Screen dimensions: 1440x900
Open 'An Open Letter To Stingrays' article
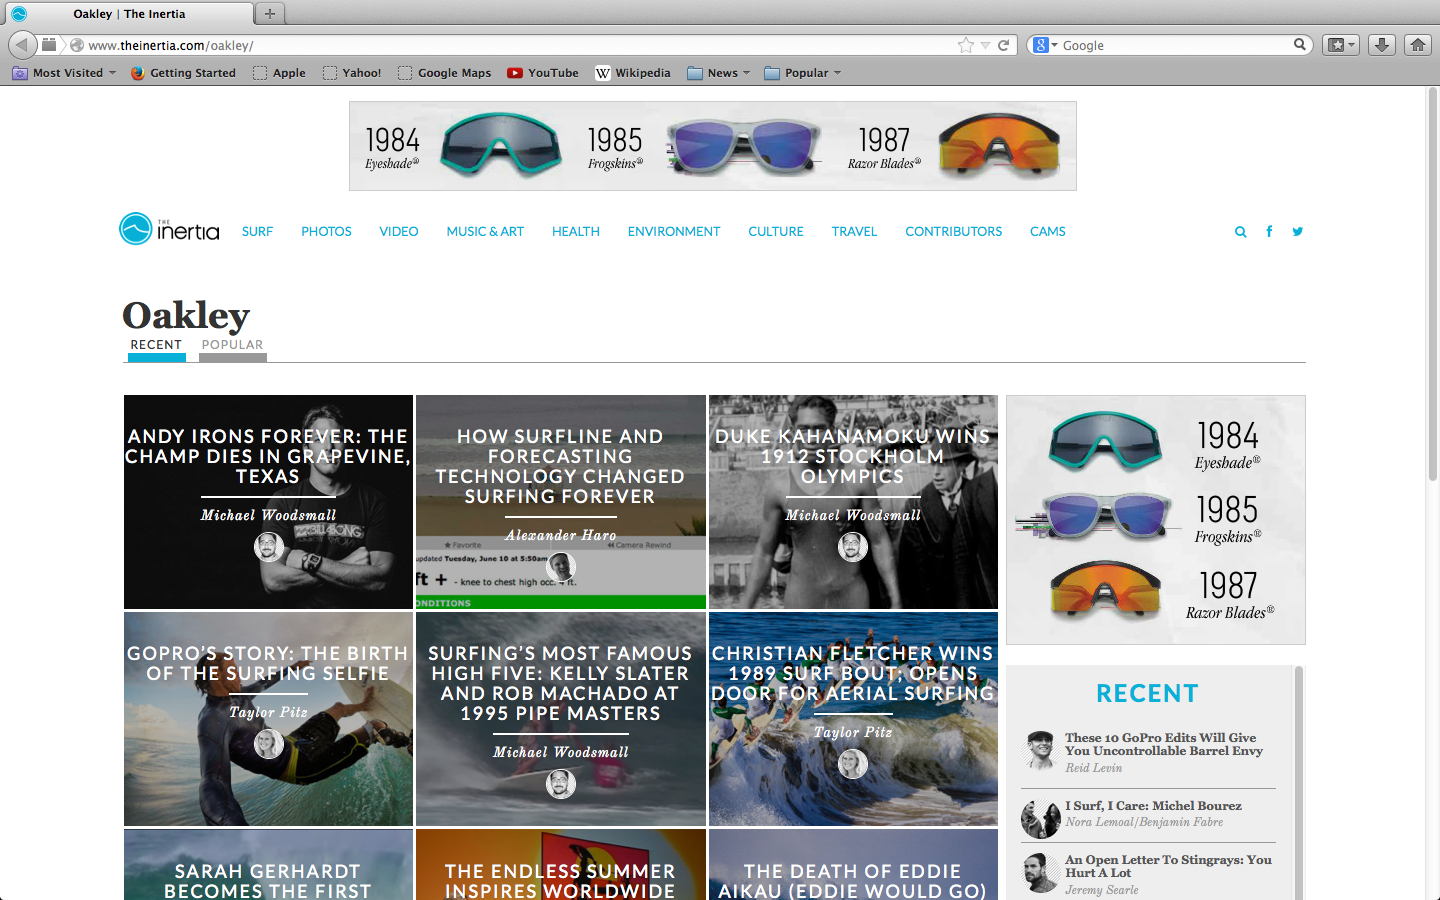point(1168,866)
